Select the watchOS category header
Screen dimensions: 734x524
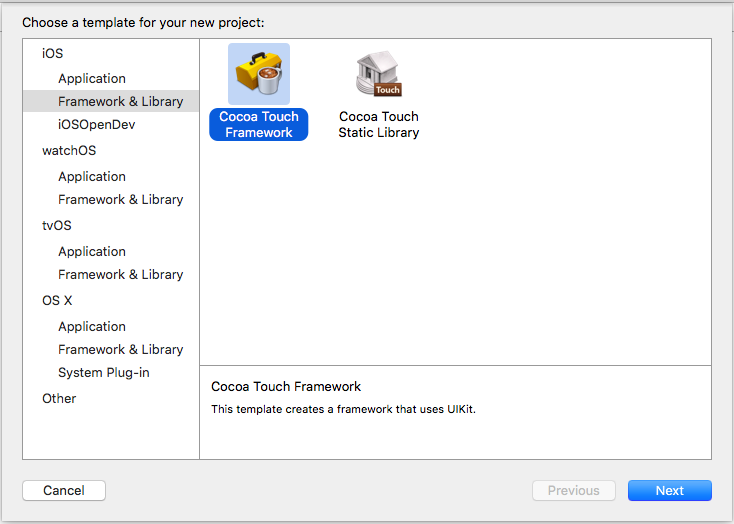click(69, 151)
